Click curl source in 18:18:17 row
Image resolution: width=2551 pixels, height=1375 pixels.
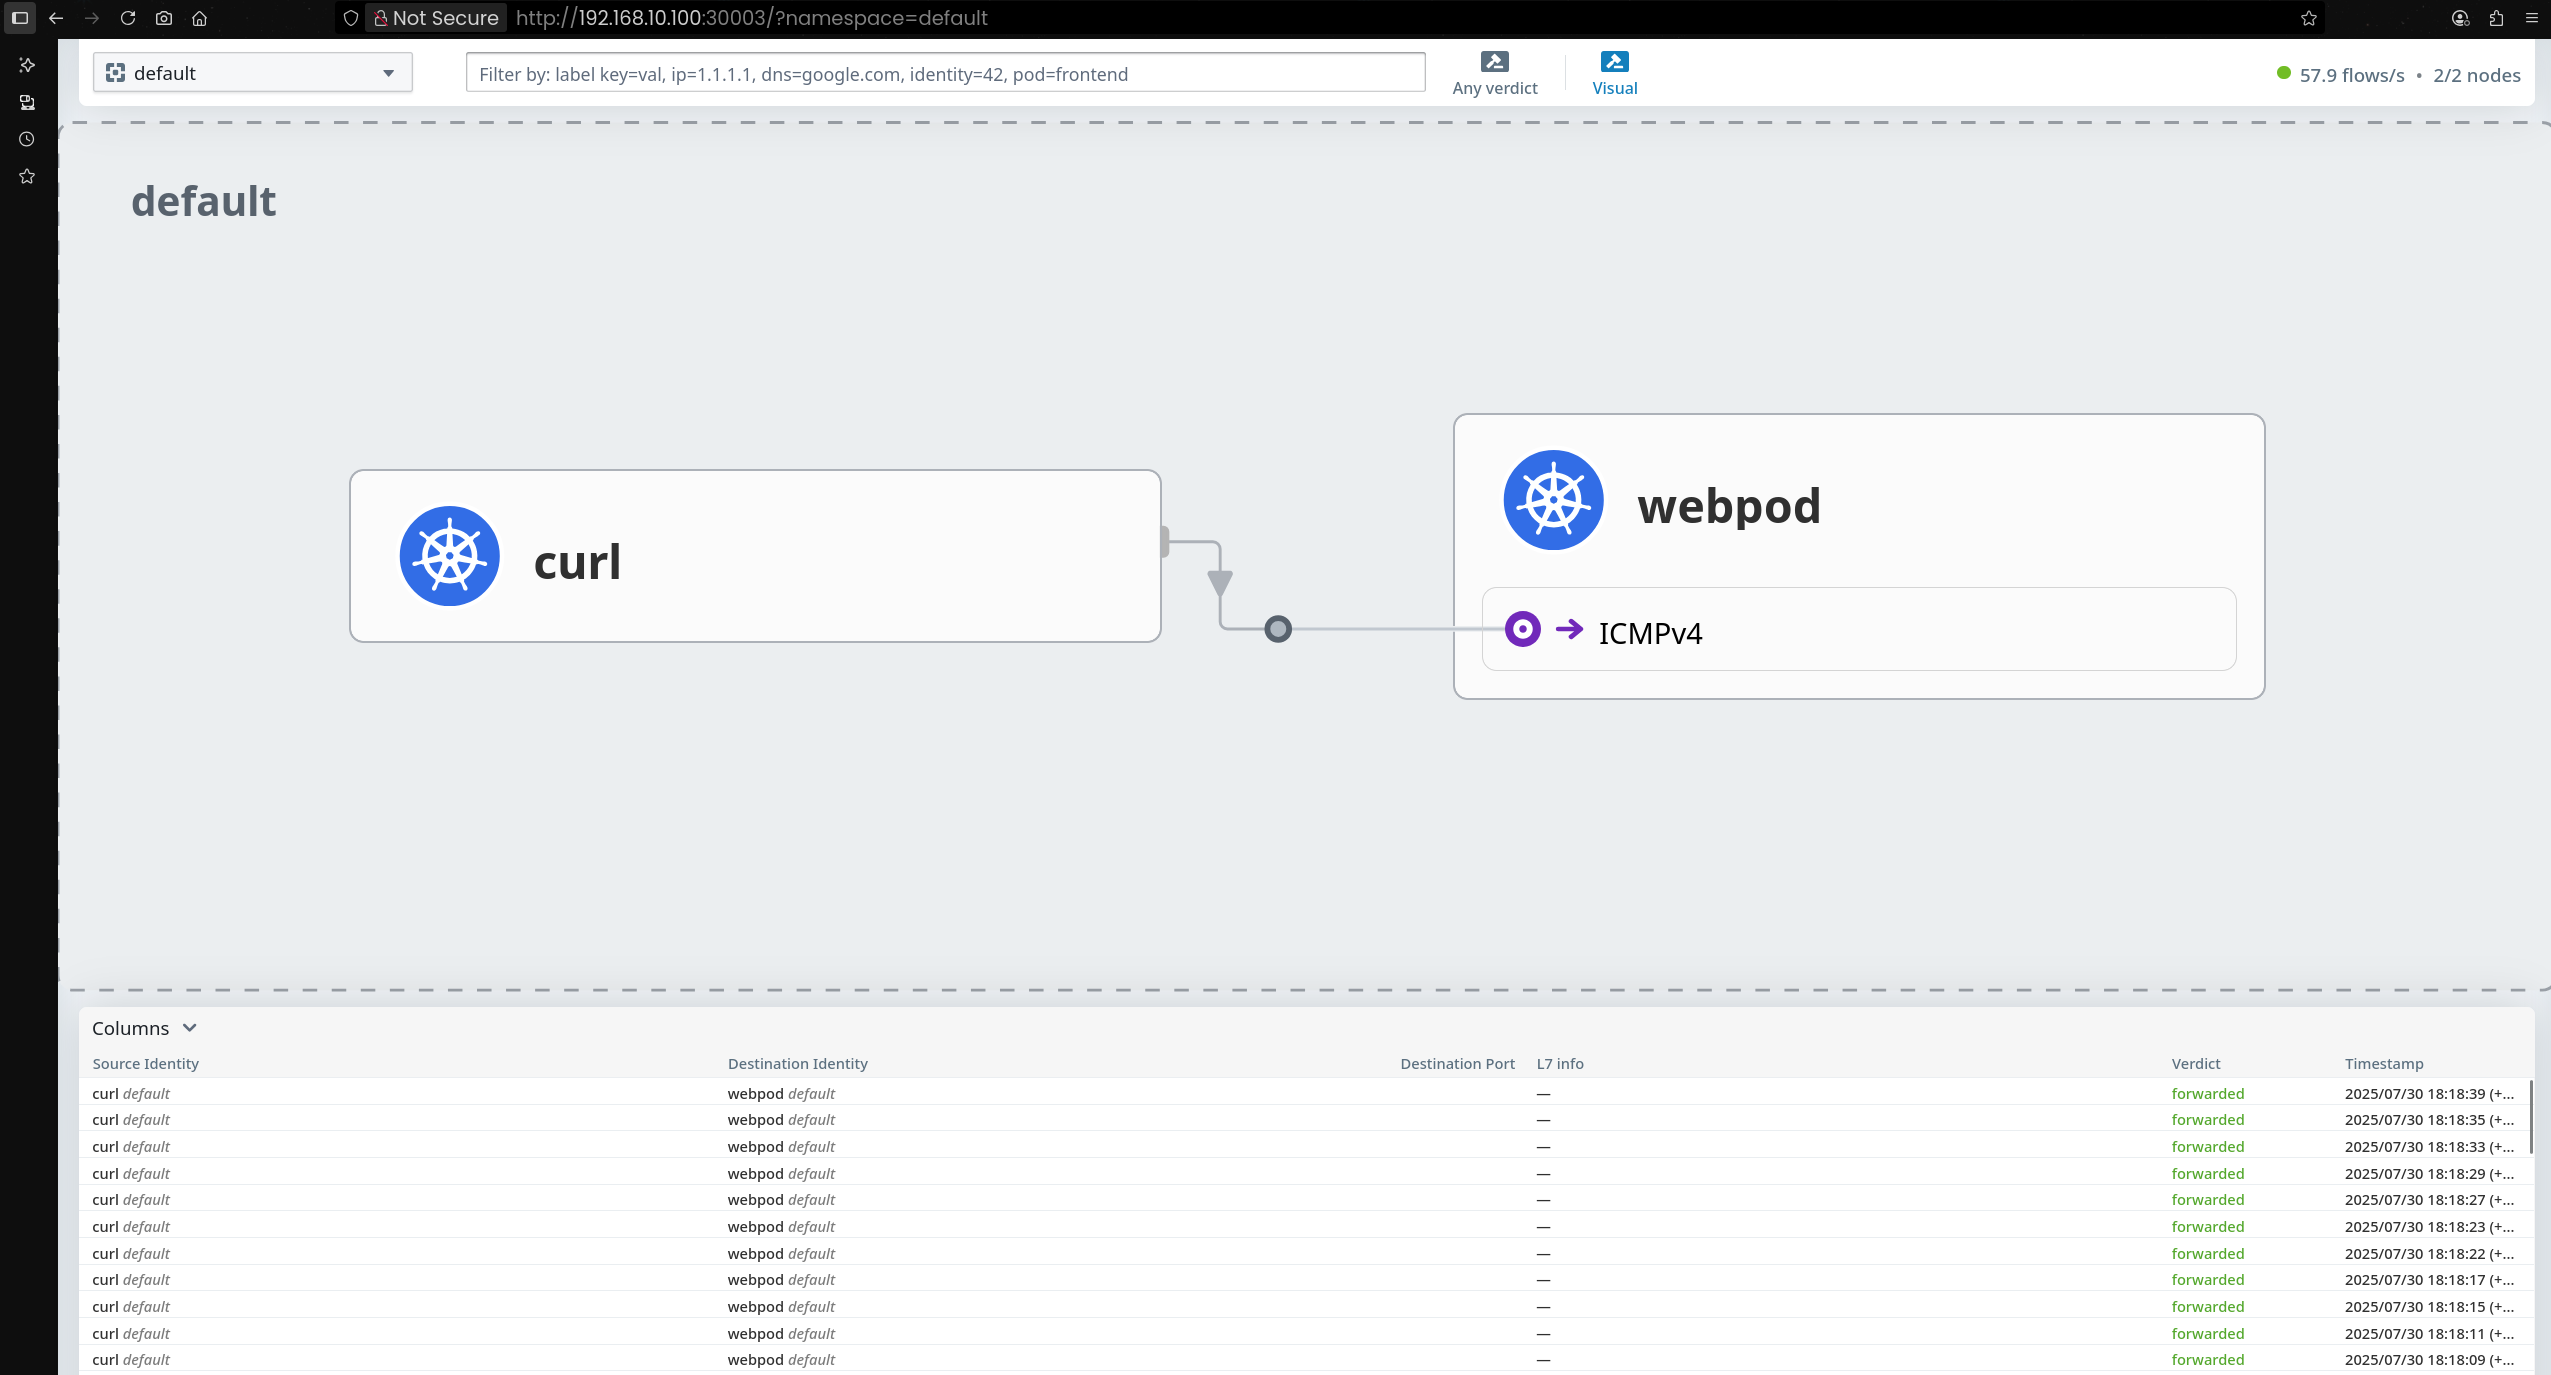click(131, 1280)
